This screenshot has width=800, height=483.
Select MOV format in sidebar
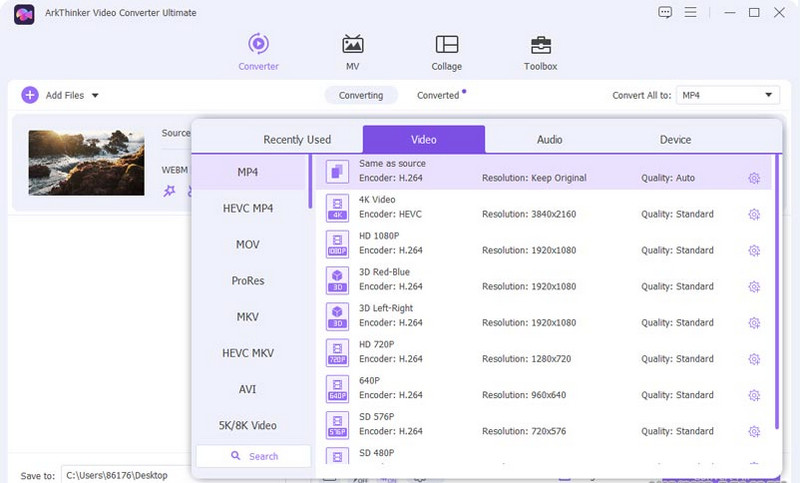248,244
